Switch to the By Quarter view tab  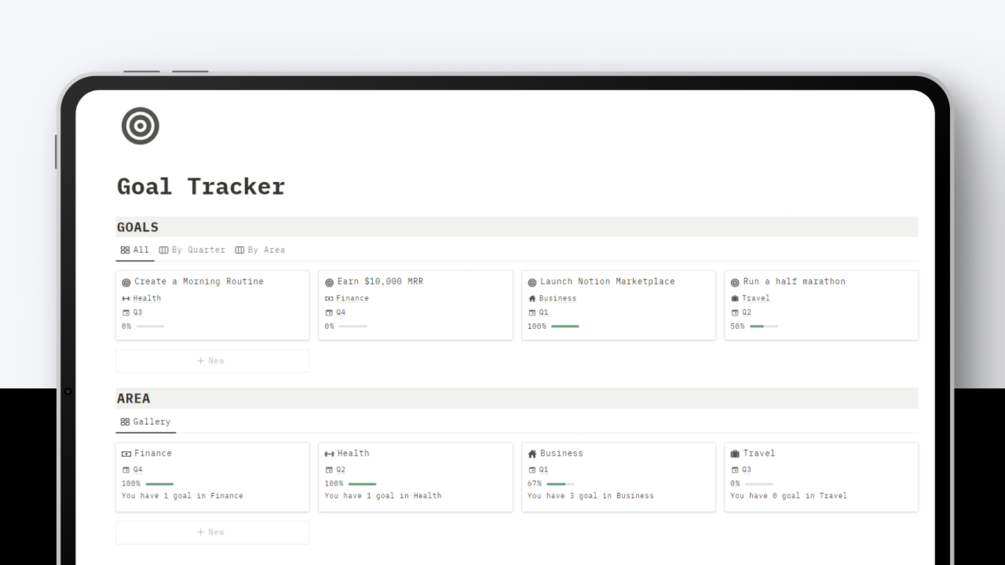[x=192, y=250]
